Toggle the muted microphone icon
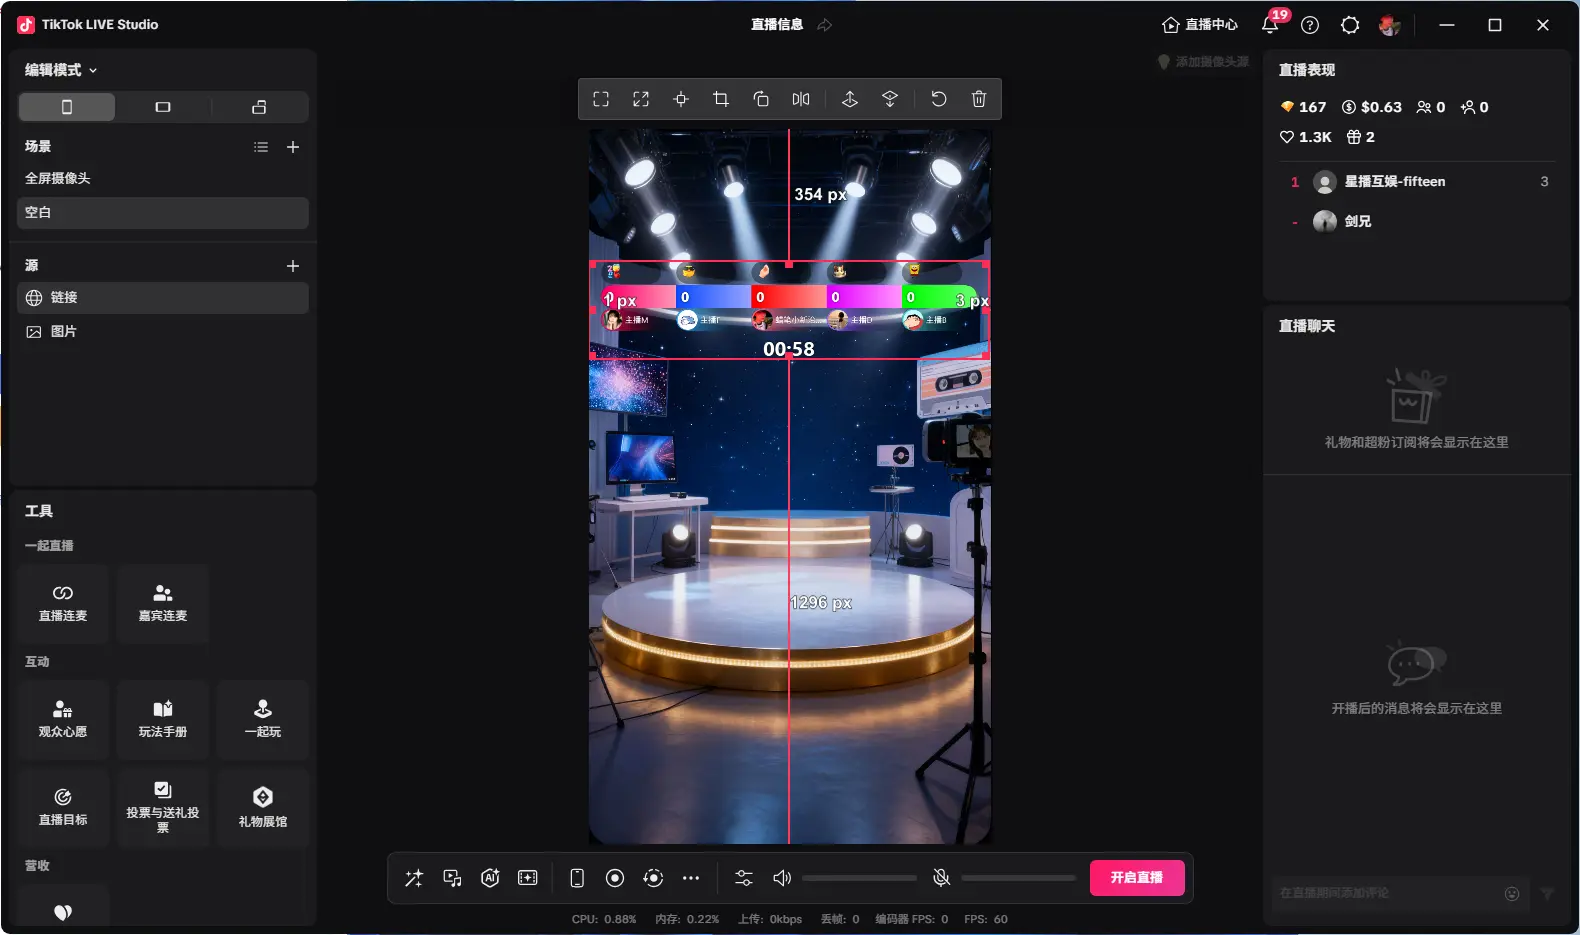The height and width of the screenshot is (935, 1580). [x=941, y=878]
